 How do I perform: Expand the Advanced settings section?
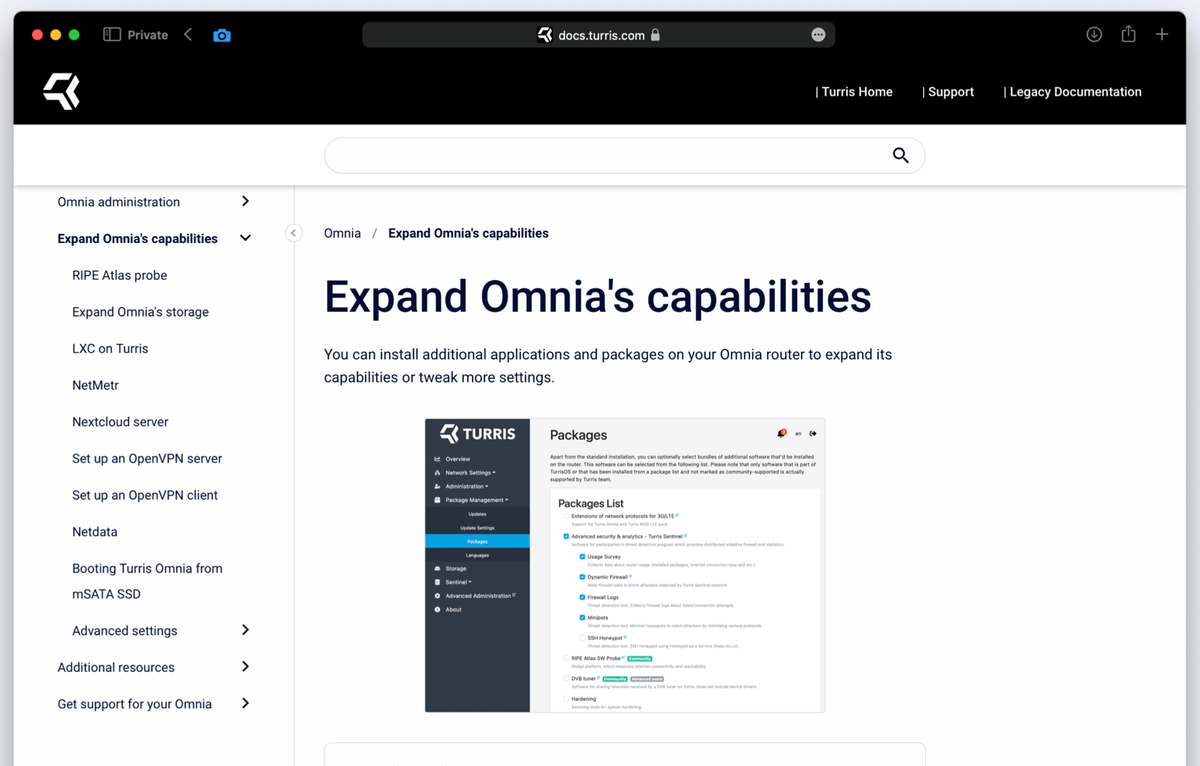(245, 631)
